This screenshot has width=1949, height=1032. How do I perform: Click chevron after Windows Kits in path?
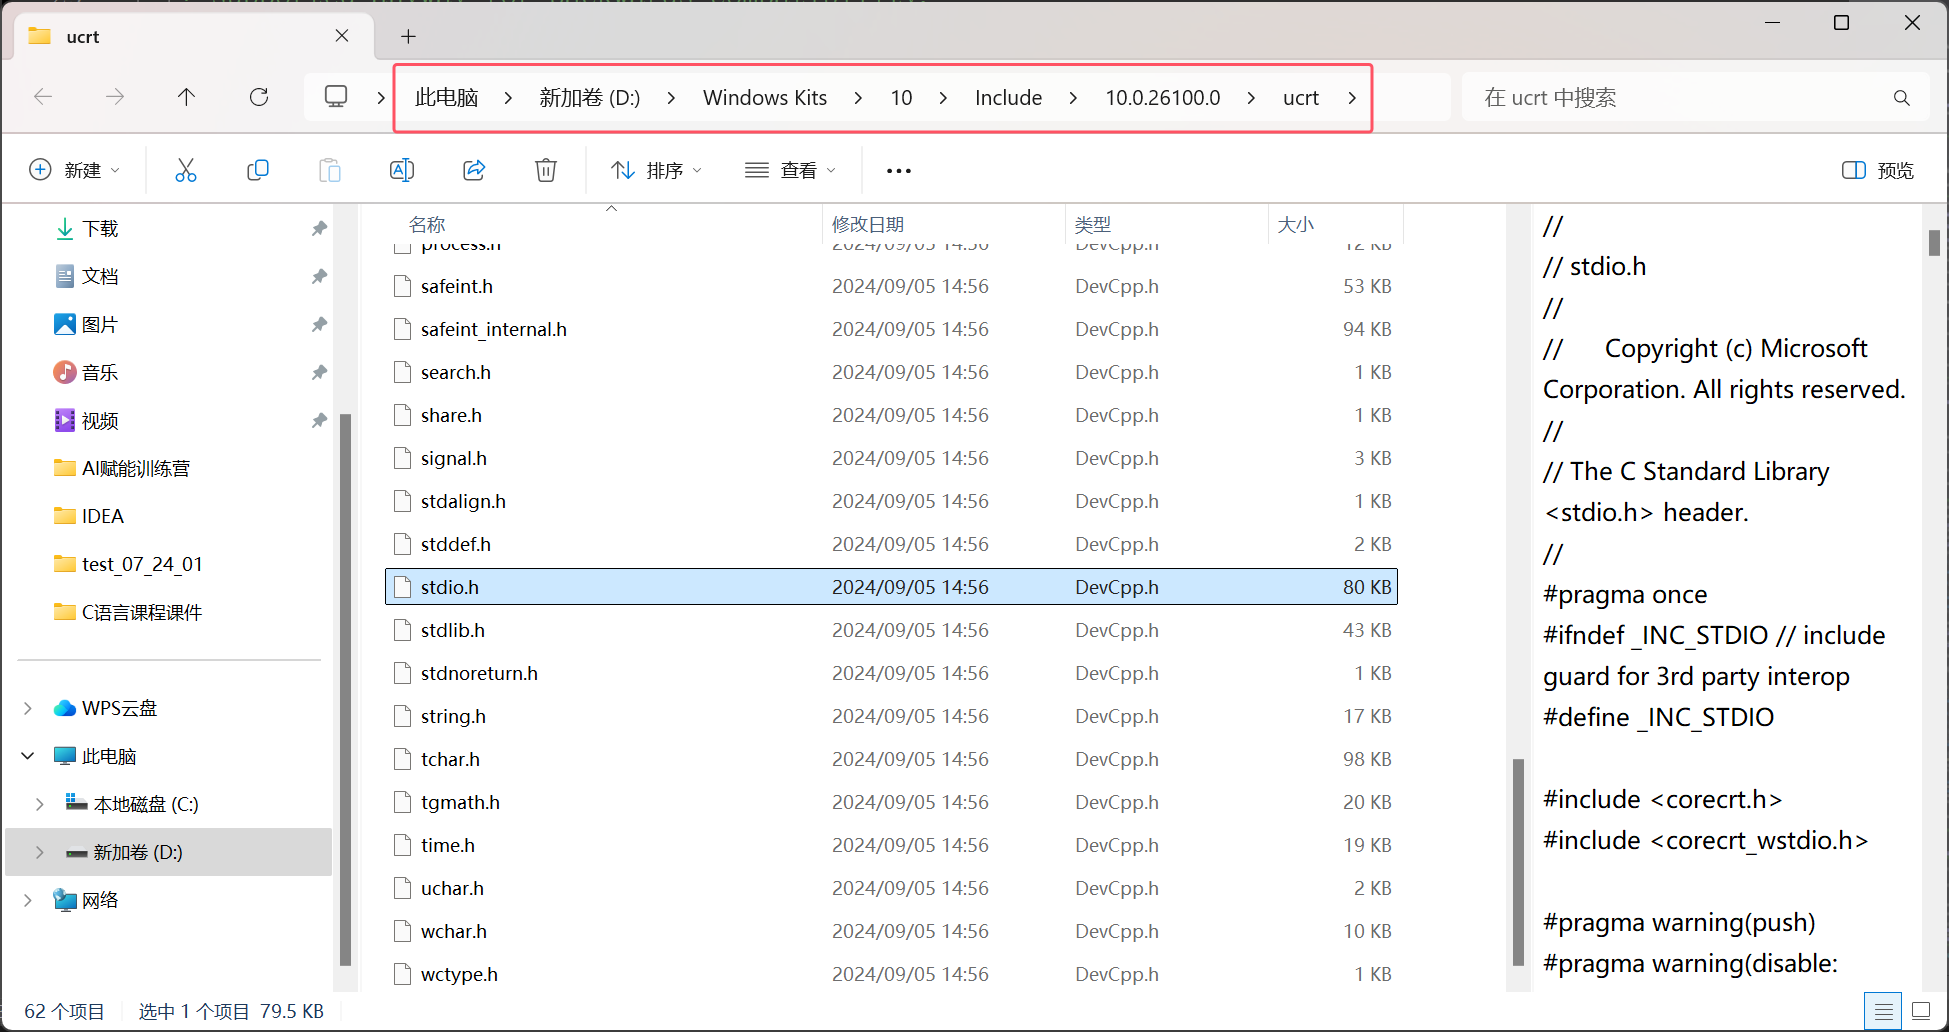point(859,98)
